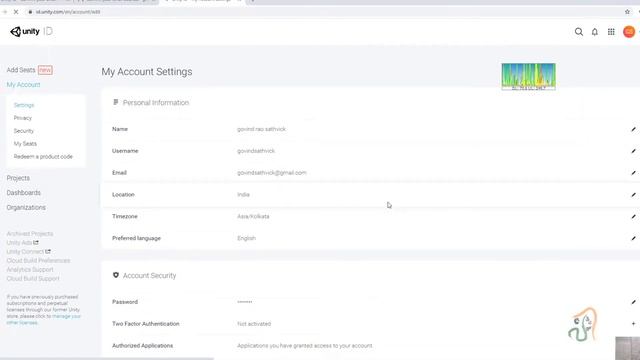Click the Not activated status text
Viewport: 640px width, 360px height.
[x=254, y=324]
